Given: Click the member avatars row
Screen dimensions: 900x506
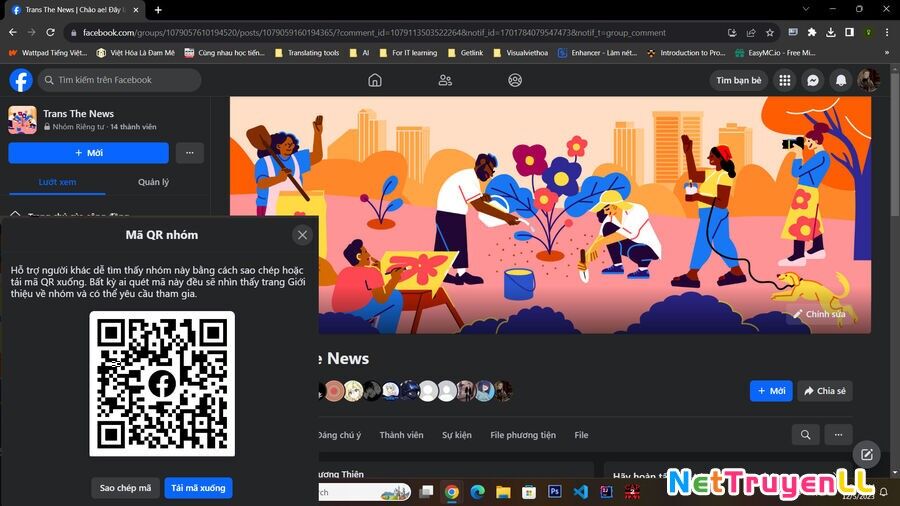Looking at the screenshot, I should [416, 391].
